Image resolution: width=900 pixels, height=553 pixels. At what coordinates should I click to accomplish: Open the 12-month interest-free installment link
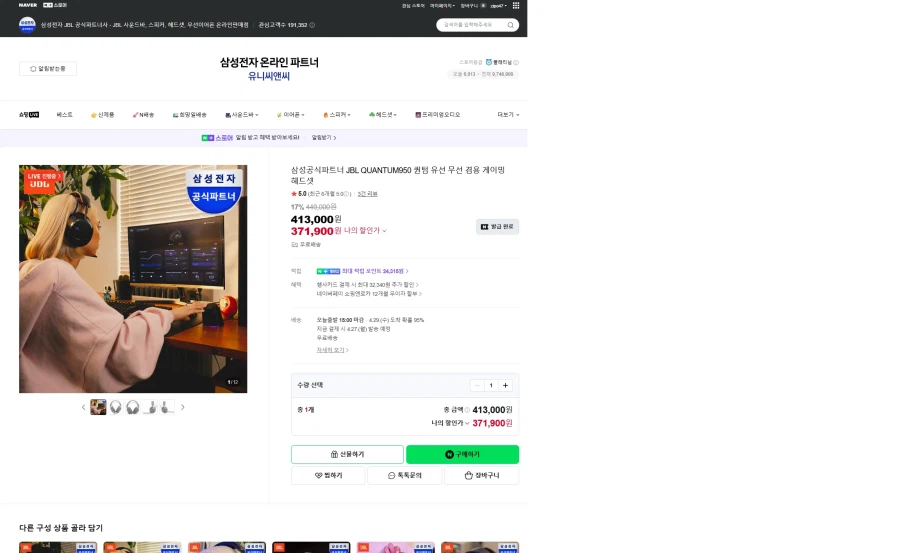pyautogui.click(x=369, y=294)
